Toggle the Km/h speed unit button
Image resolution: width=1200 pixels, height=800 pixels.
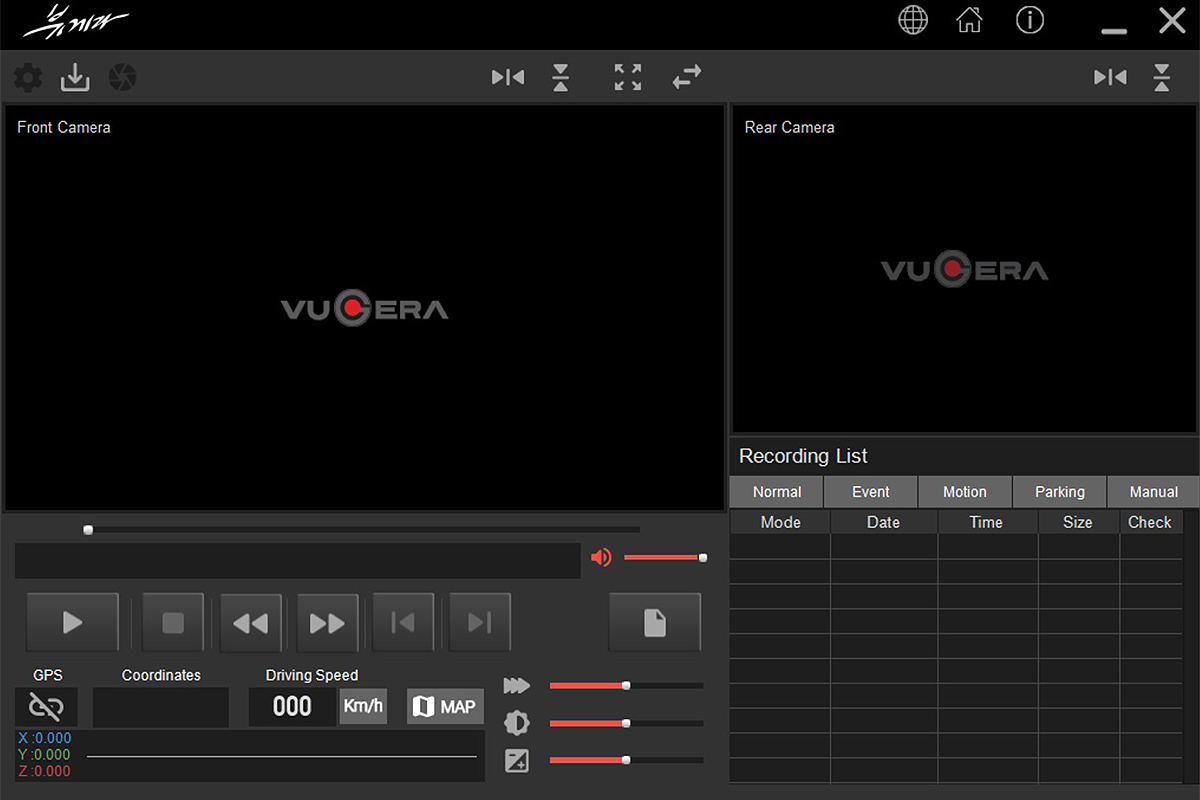click(363, 706)
